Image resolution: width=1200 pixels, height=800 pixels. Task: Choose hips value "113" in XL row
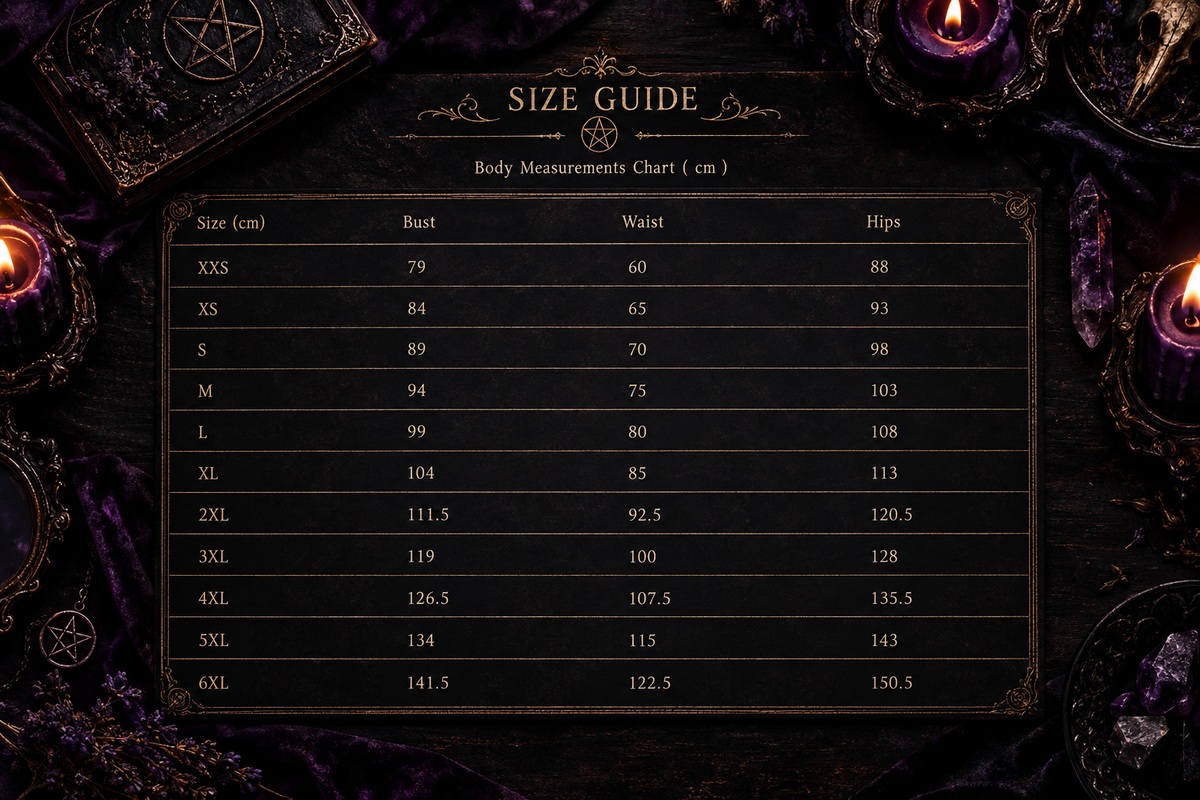[x=884, y=474]
